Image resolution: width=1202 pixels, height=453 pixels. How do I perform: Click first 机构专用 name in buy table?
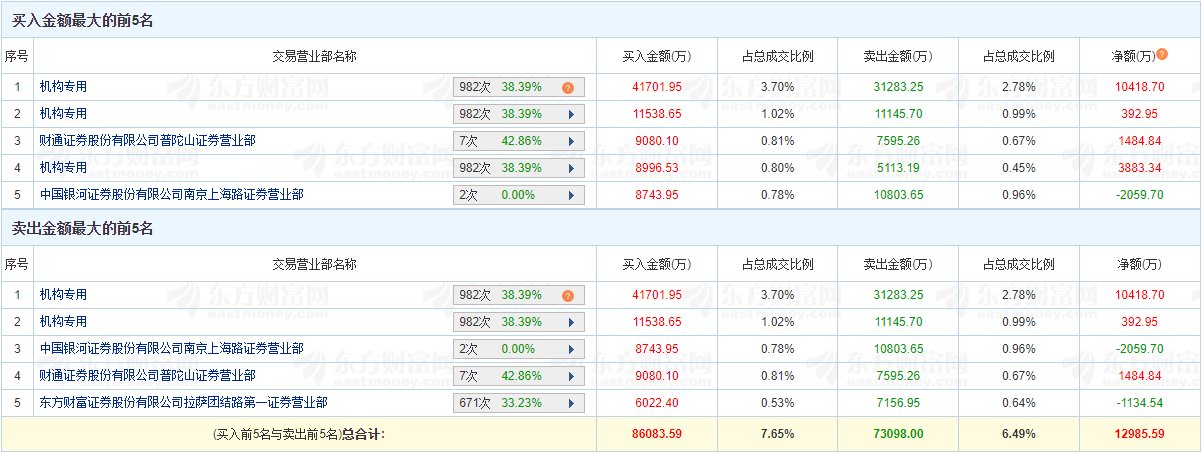63,87
